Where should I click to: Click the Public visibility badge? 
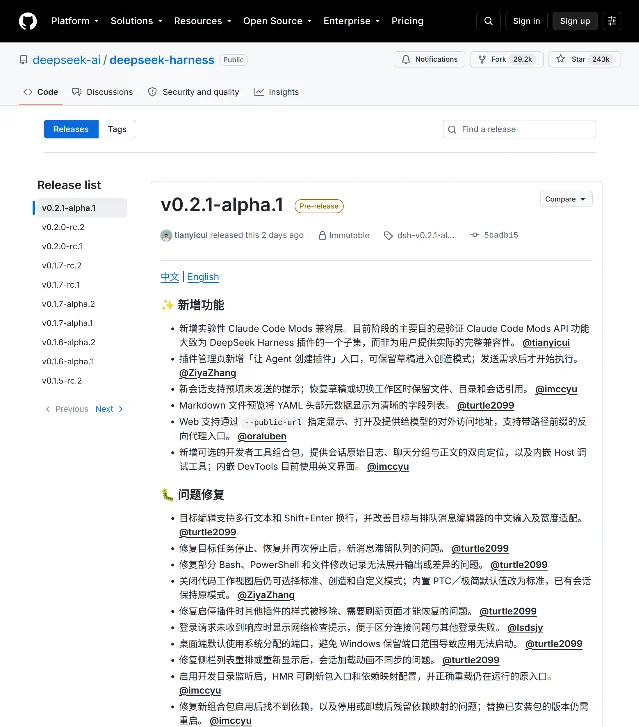(x=233, y=60)
